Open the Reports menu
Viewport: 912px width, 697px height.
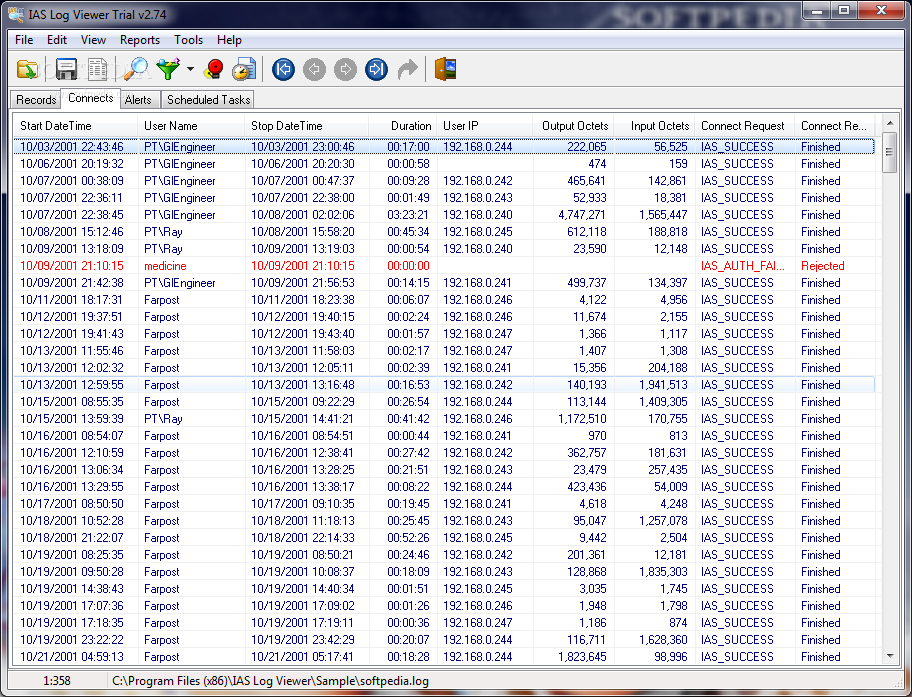click(140, 40)
